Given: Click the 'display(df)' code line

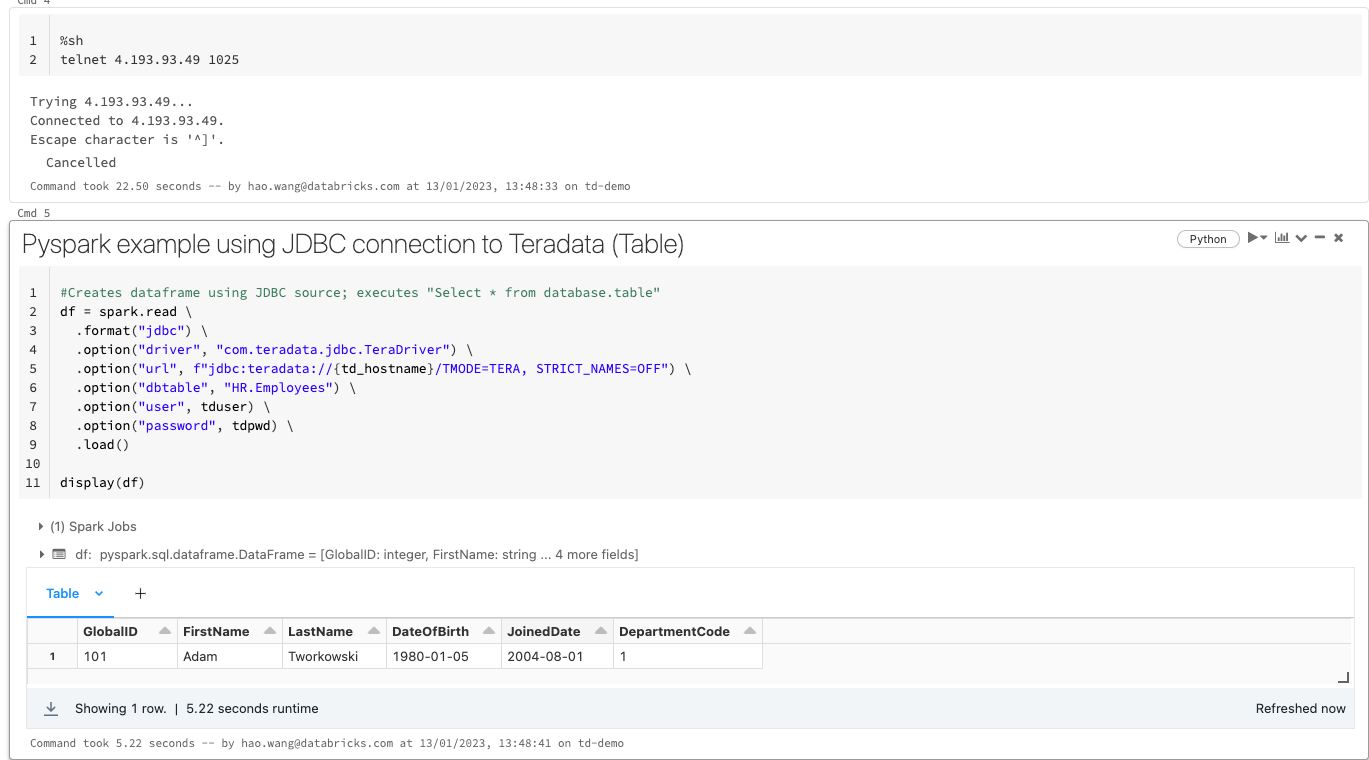Looking at the screenshot, I should tap(102, 483).
